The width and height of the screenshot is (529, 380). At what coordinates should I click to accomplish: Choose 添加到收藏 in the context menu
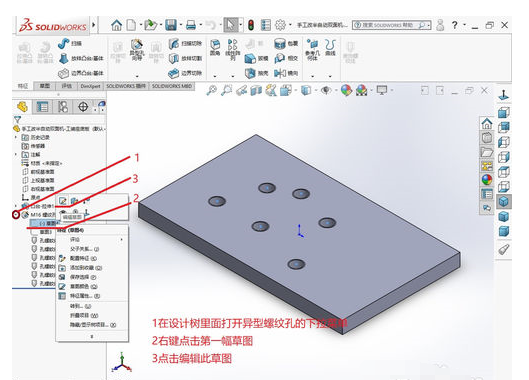coord(92,268)
